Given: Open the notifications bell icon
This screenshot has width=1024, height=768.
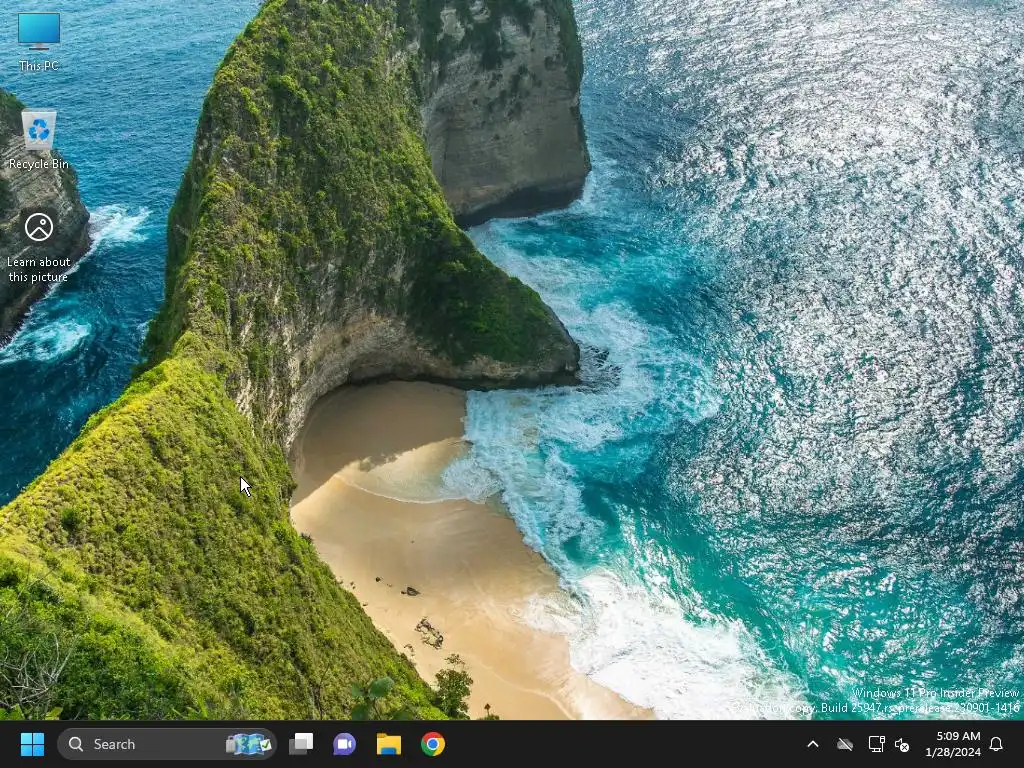Looking at the screenshot, I should click(996, 744).
